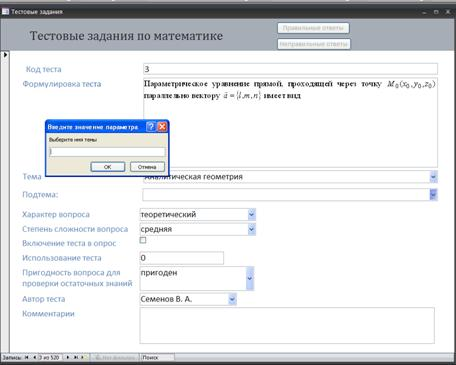Go to the first record

[x=26, y=357]
